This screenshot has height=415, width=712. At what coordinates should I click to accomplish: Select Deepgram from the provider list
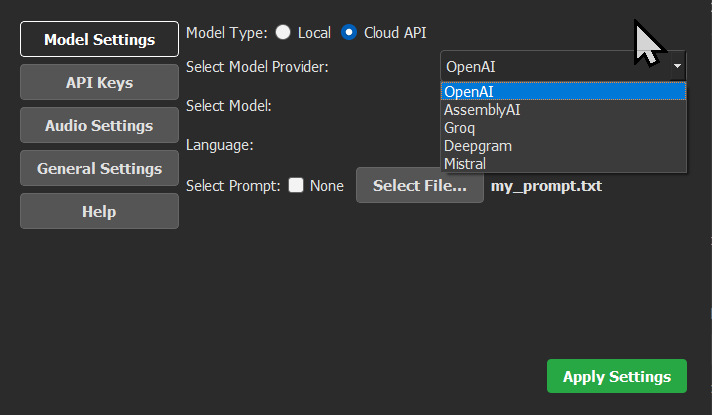pyautogui.click(x=563, y=146)
